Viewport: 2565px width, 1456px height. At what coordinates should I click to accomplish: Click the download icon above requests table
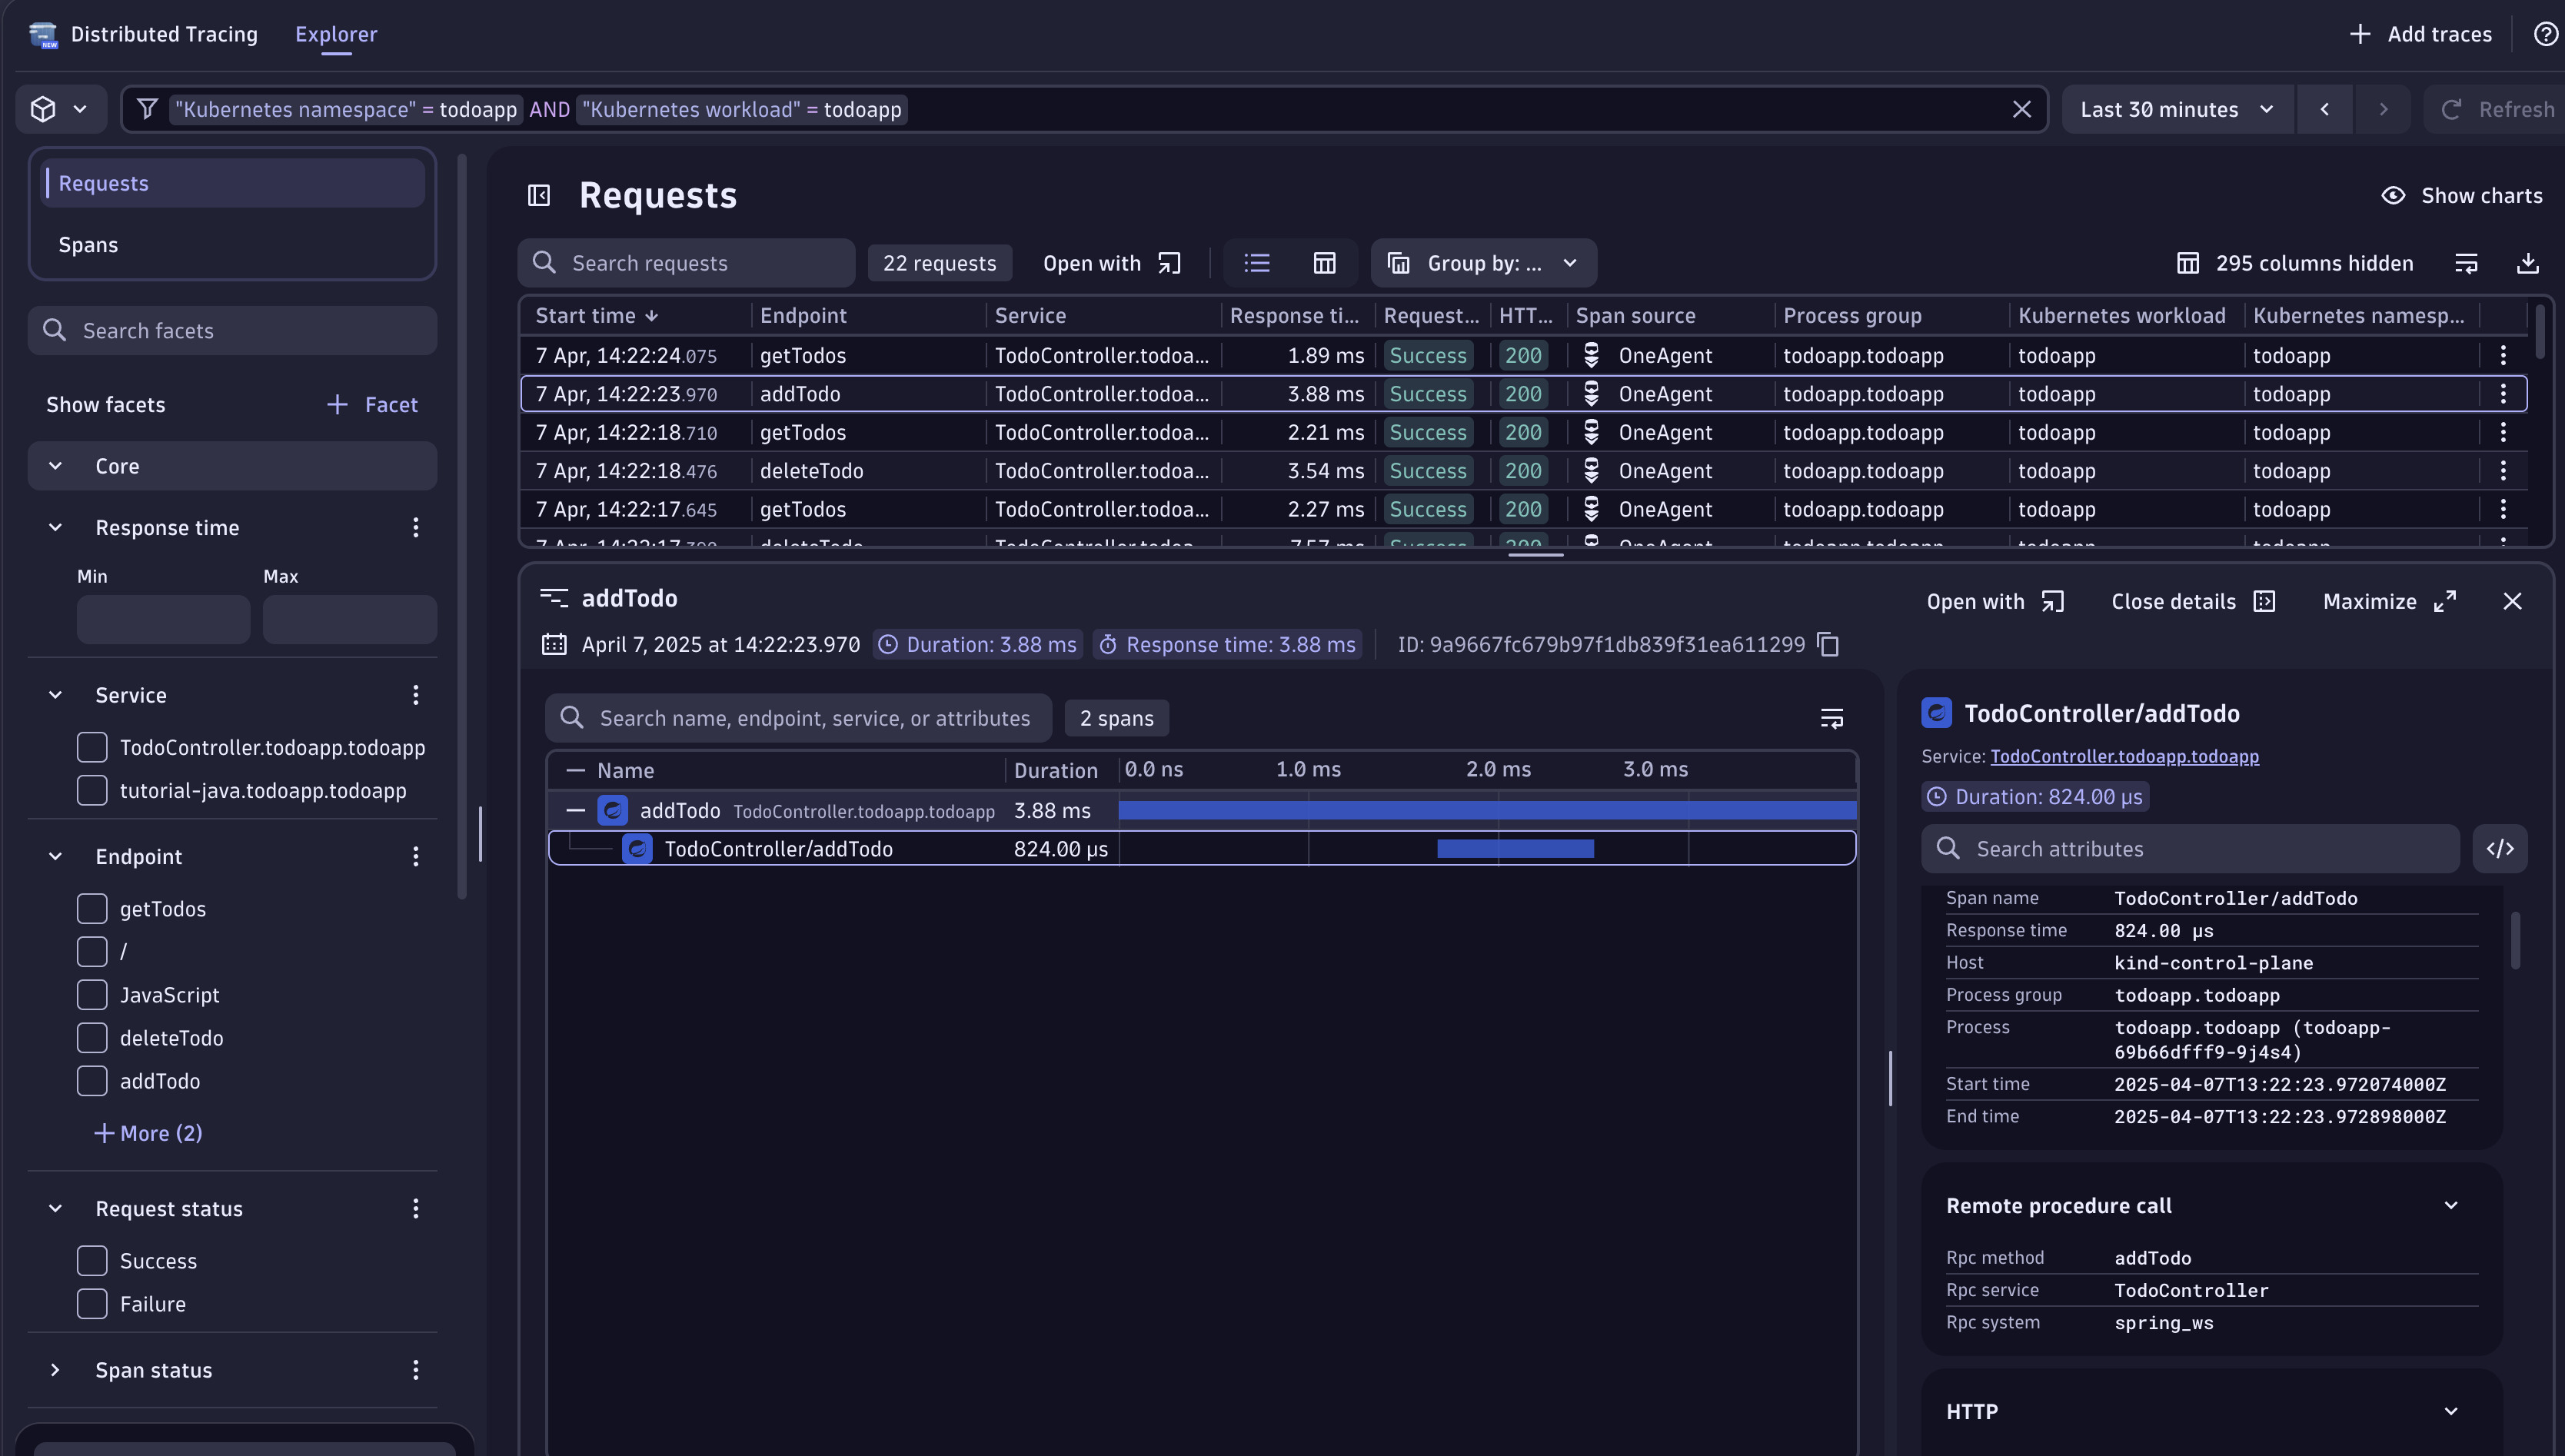tap(2527, 263)
